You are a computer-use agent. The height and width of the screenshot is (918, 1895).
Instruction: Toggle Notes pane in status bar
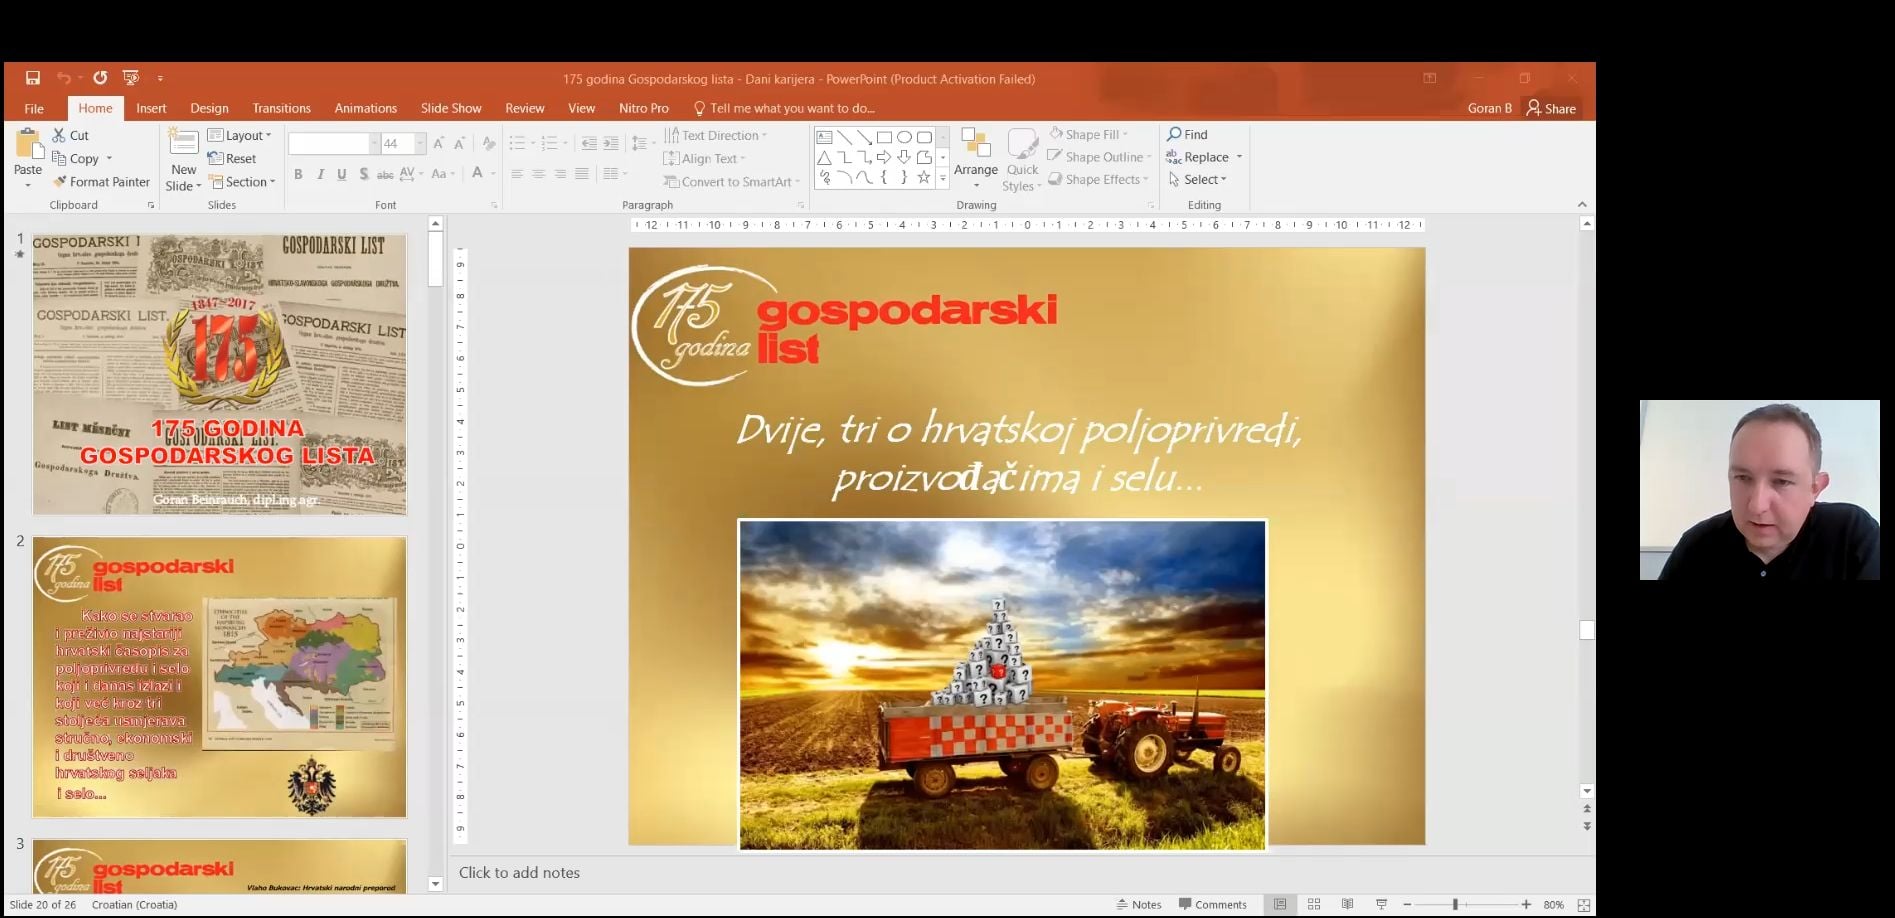pos(1139,904)
